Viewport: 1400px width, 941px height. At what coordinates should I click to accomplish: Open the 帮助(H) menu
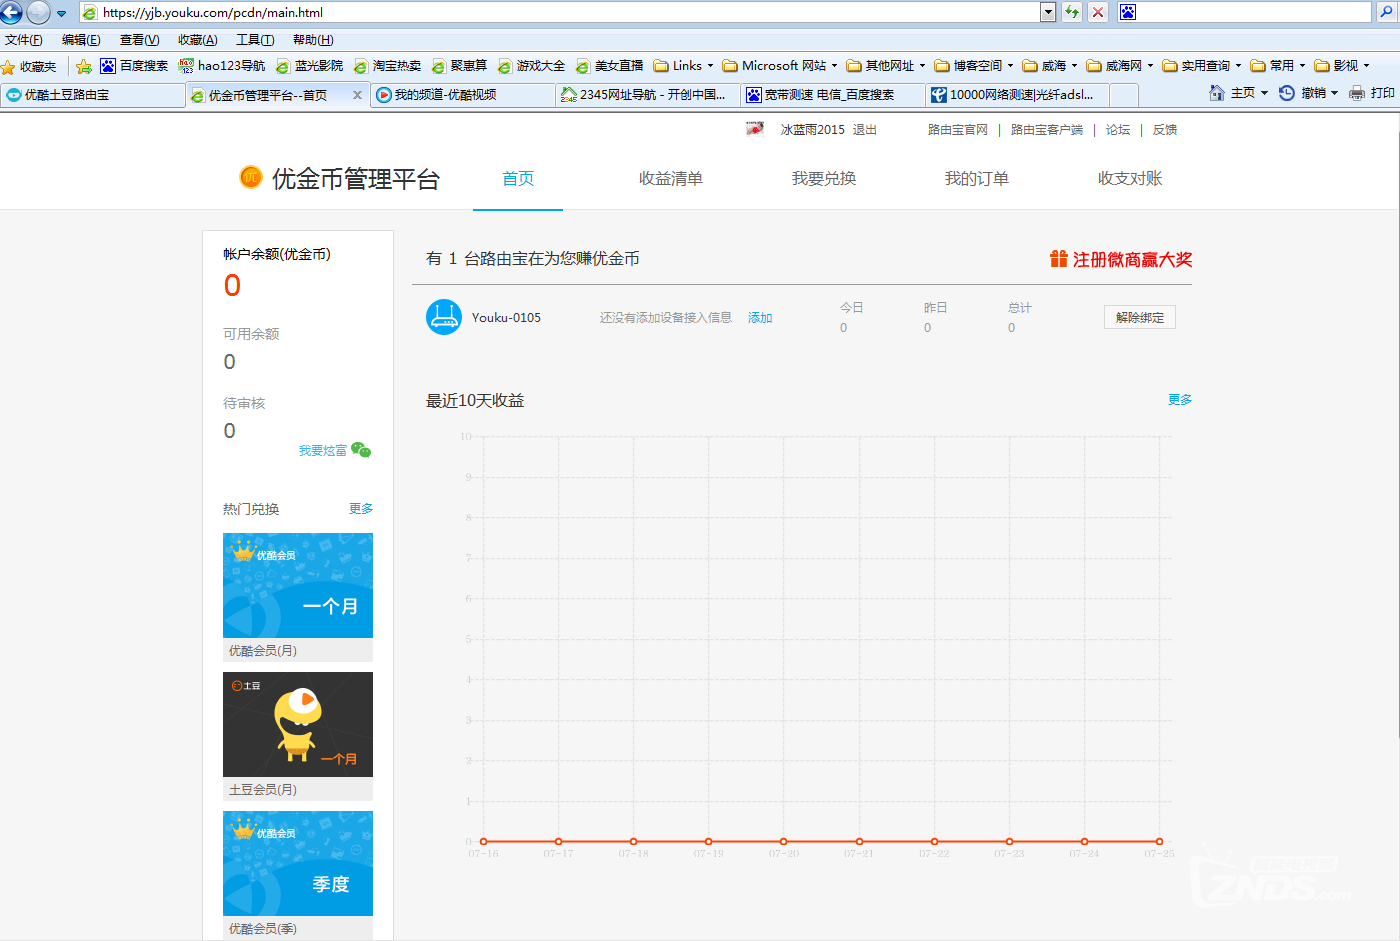pos(313,40)
